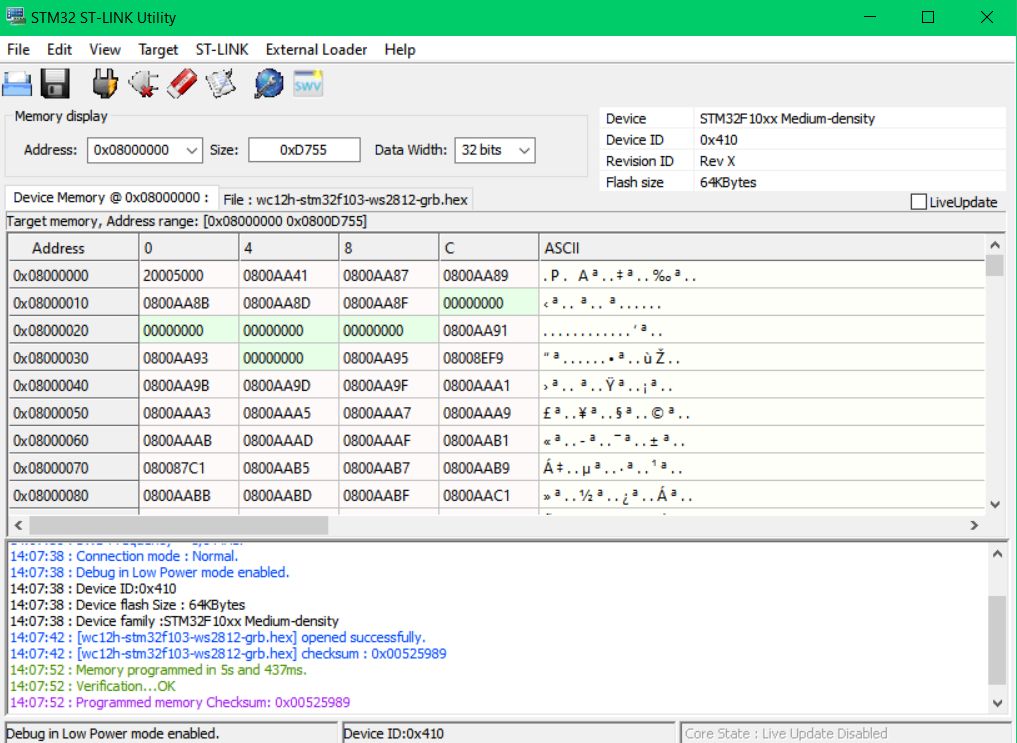Open the External Loader menu
This screenshot has width=1017, height=743.
316,49
